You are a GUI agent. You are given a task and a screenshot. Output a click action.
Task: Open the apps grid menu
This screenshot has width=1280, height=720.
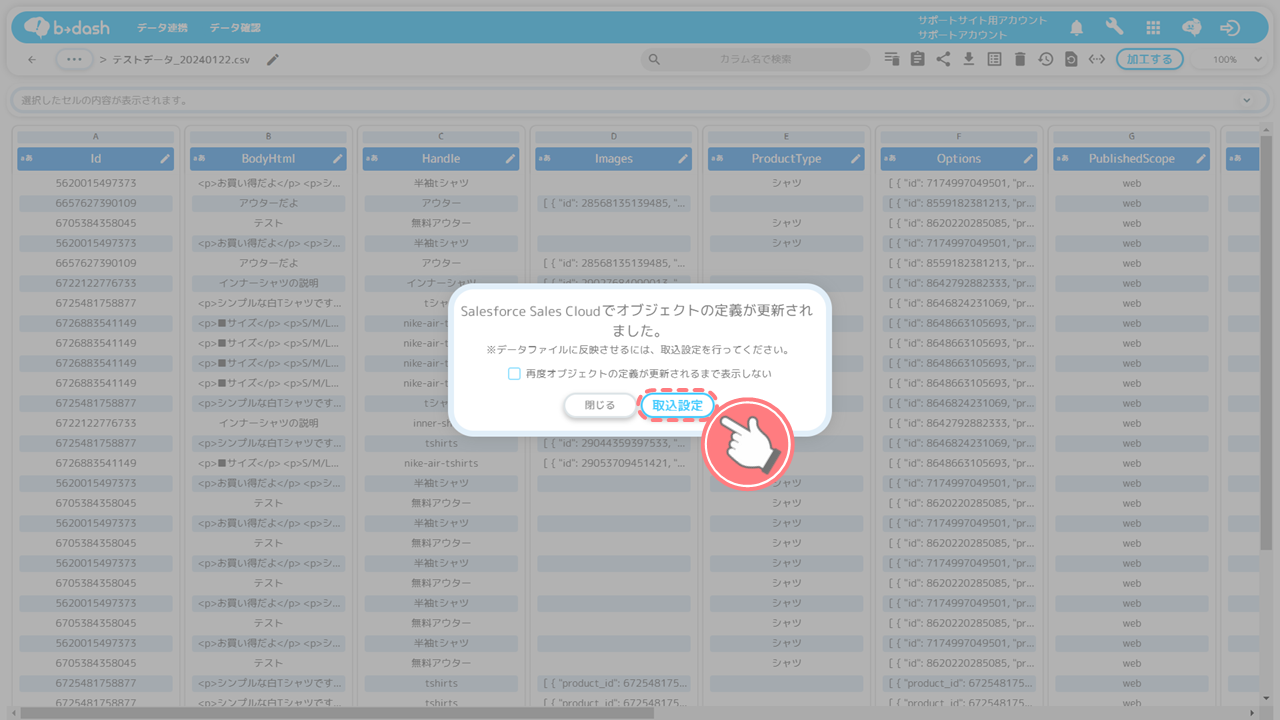pos(1153,28)
